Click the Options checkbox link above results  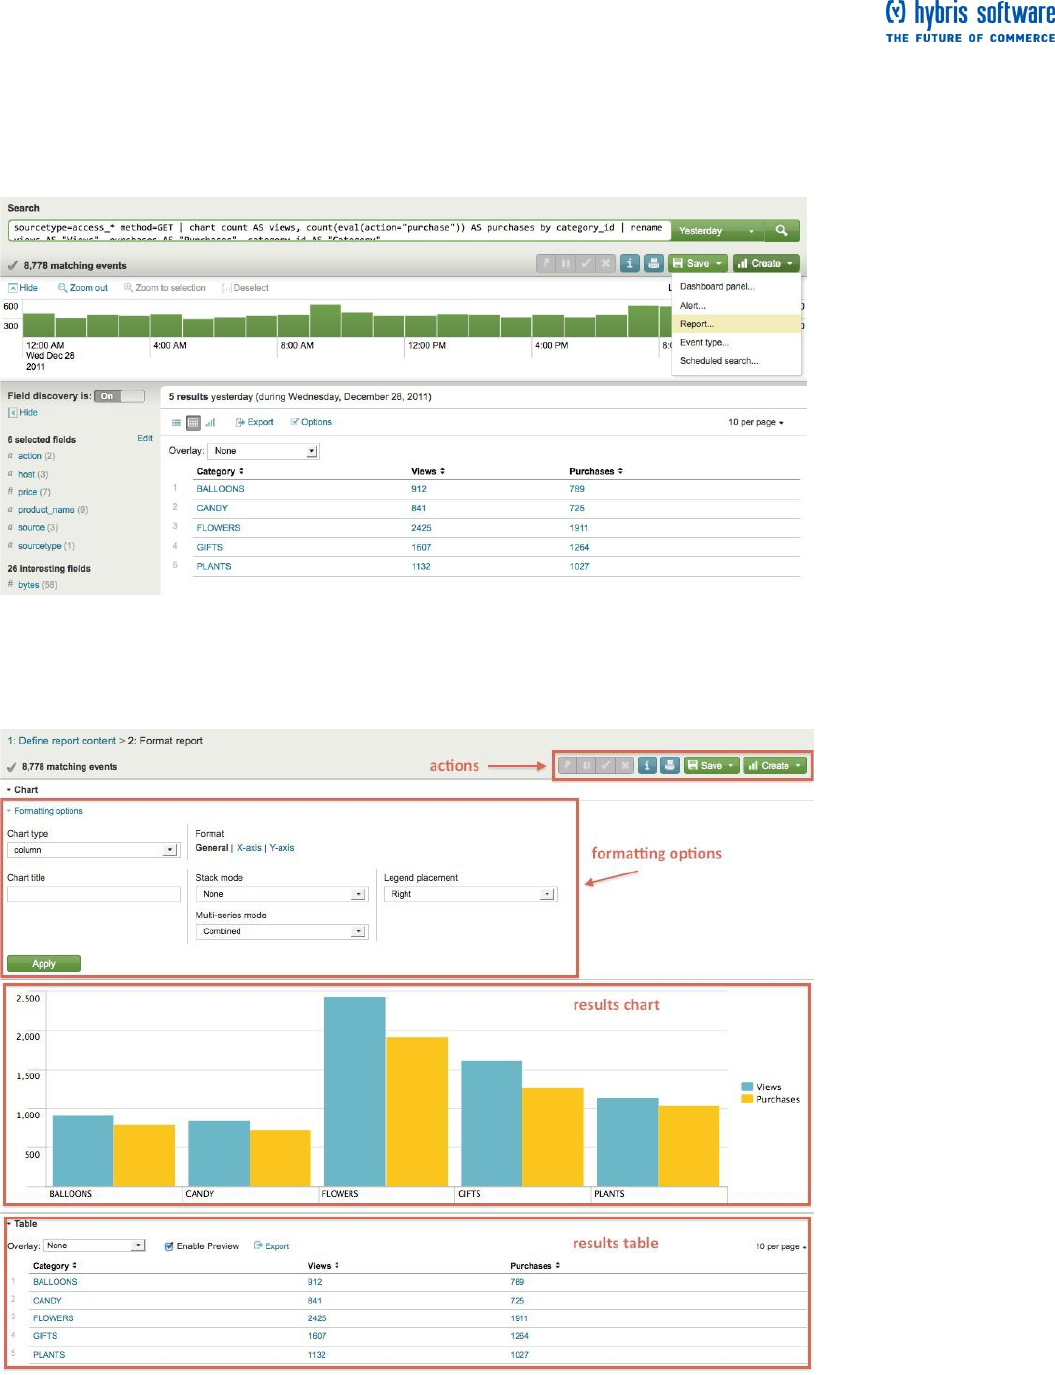pos(311,422)
